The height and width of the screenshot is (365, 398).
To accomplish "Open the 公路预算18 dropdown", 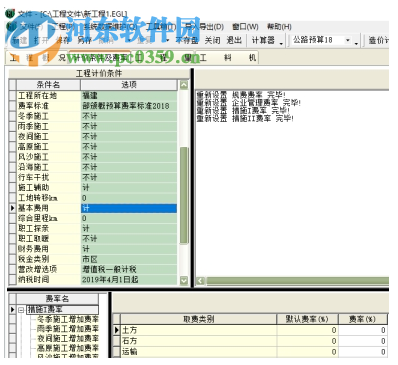I will [348, 41].
